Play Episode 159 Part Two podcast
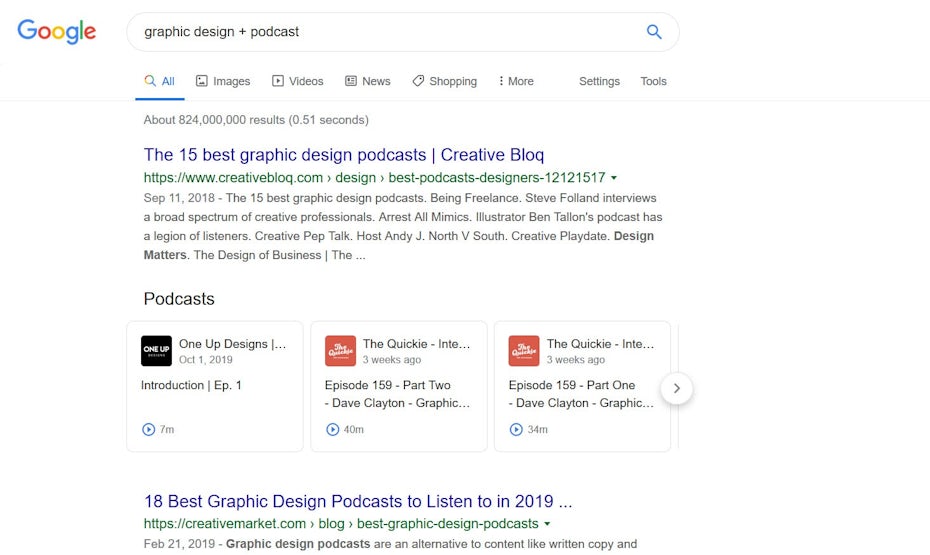 tap(333, 429)
